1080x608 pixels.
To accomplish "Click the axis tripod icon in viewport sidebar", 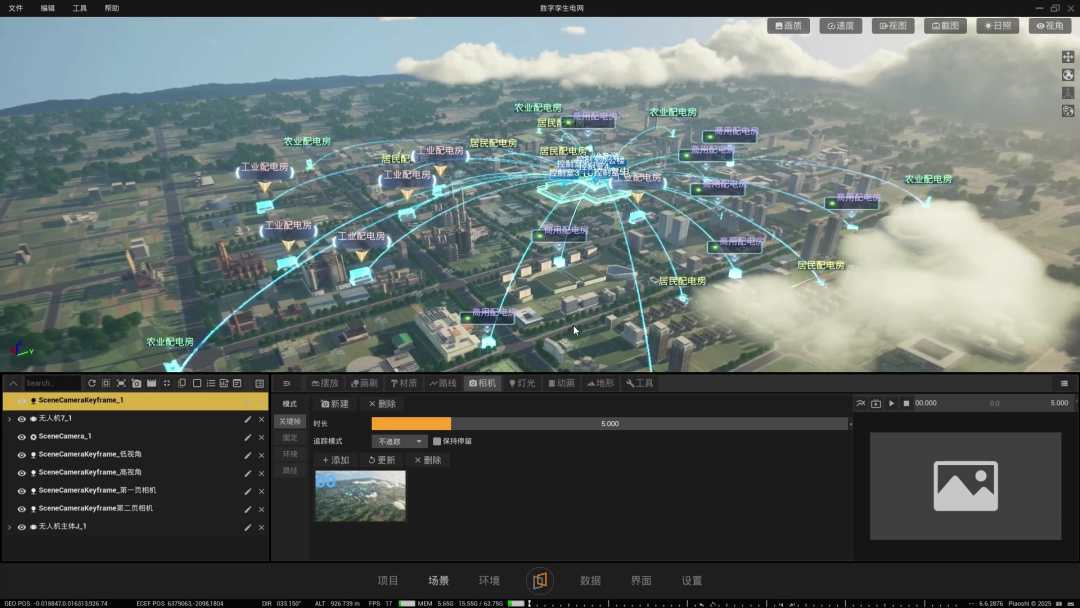I will pos(1068,92).
